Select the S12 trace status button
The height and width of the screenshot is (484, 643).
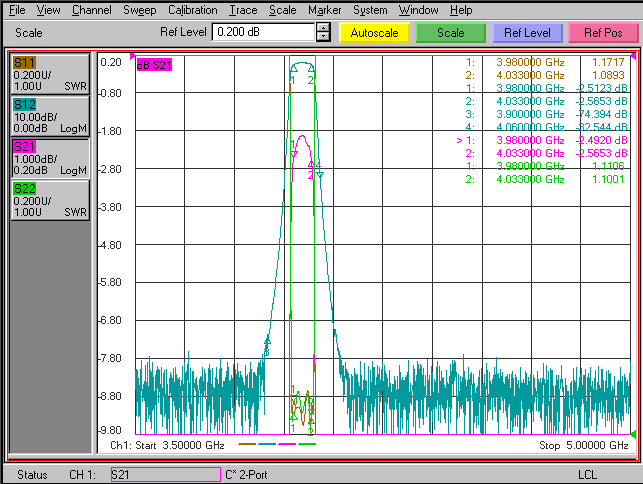click(x=50, y=116)
